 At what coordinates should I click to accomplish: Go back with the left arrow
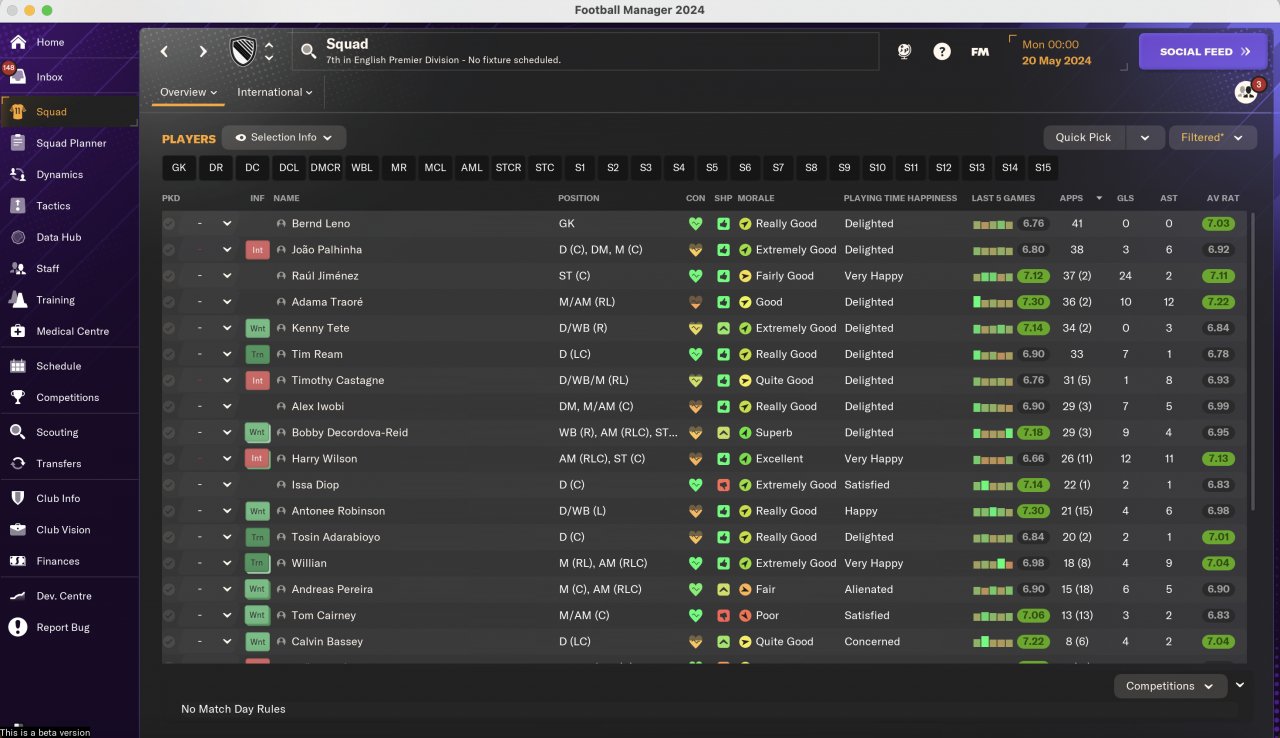pyautogui.click(x=165, y=51)
